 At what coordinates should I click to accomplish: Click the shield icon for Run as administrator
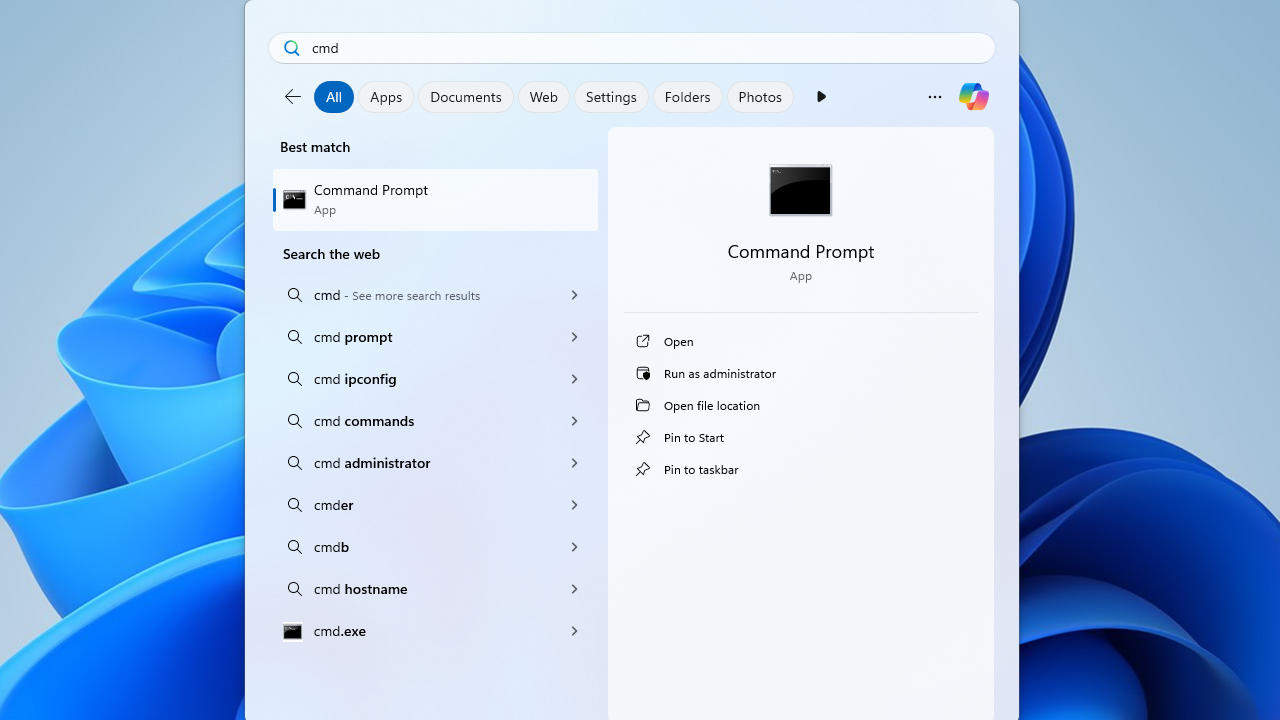tap(643, 373)
